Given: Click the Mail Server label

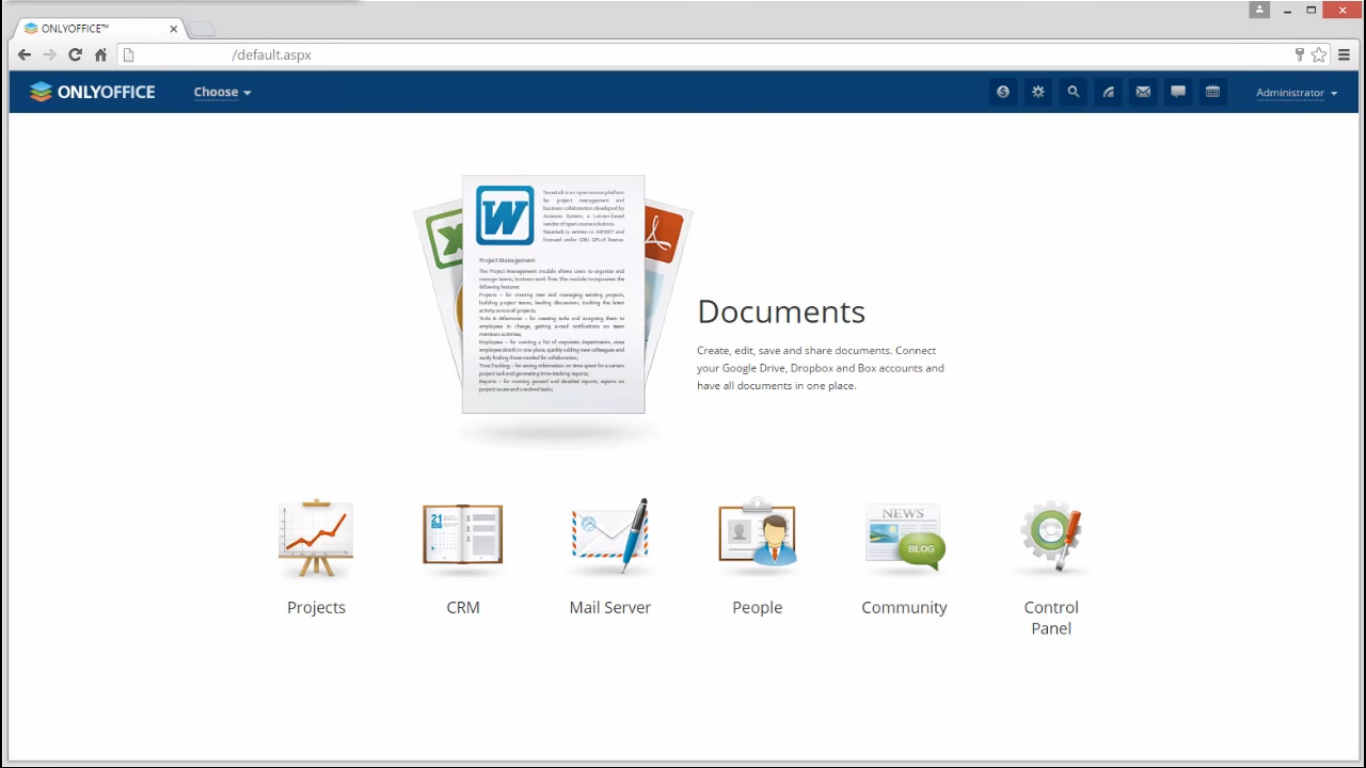Looking at the screenshot, I should point(610,607).
